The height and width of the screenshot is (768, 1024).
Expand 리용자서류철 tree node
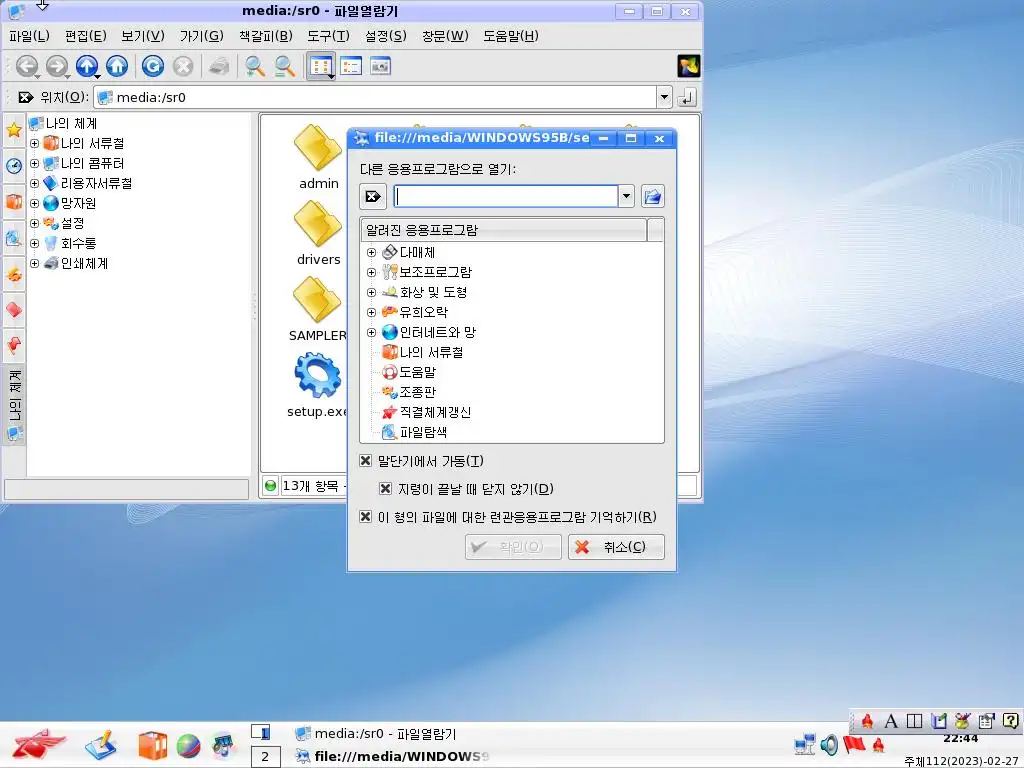pos(35,184)
